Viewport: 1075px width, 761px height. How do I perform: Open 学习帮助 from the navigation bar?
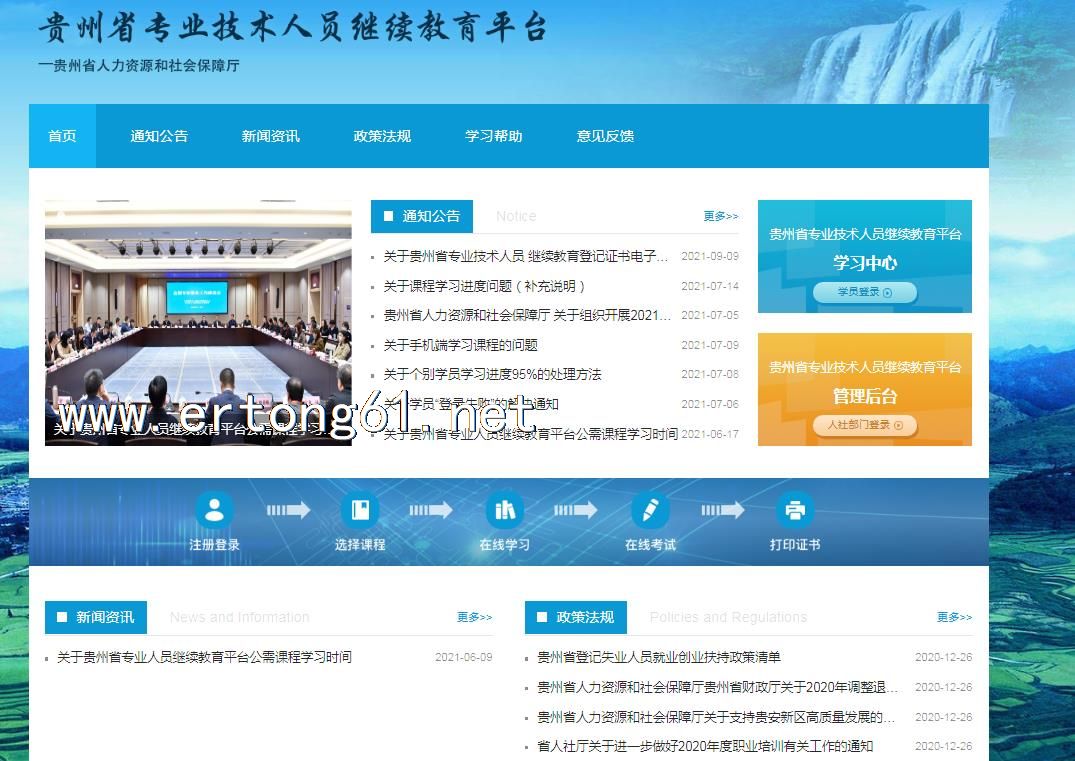click(493, 136)
